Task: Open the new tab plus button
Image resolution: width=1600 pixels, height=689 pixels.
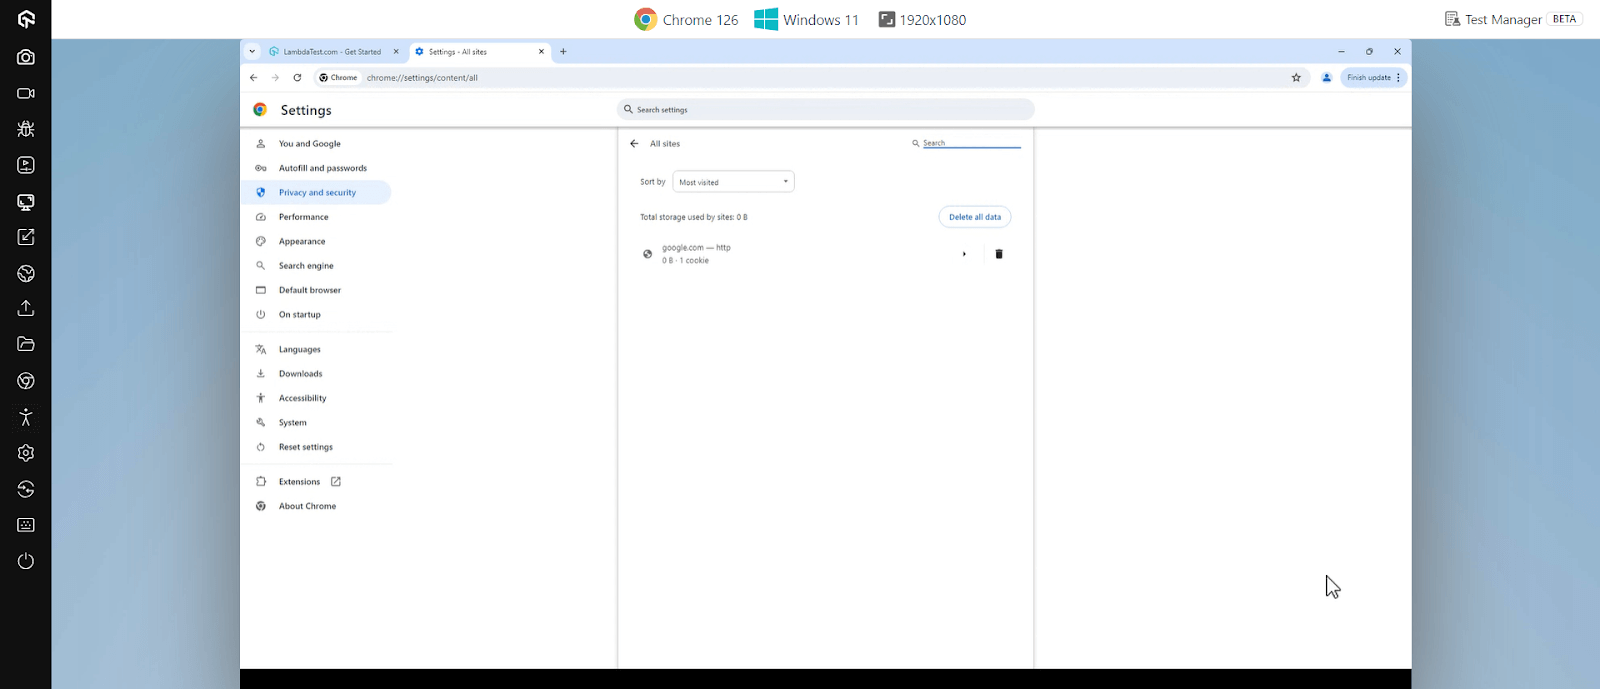Action: pos(563,52)
